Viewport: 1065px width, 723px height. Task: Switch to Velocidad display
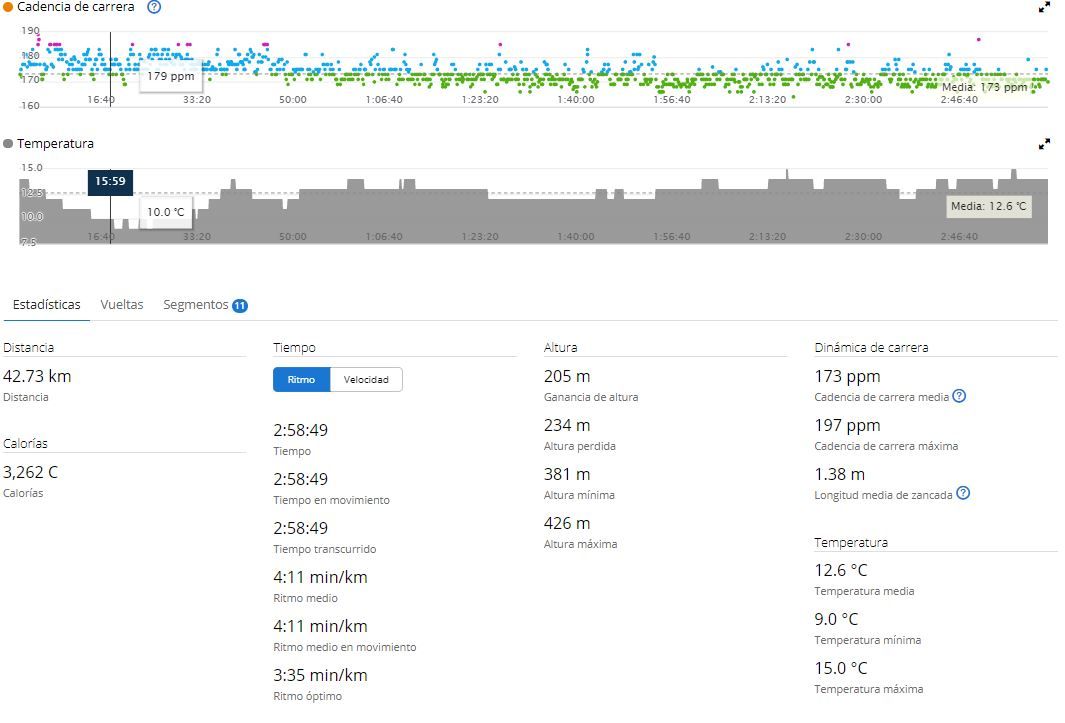point(366,379)
